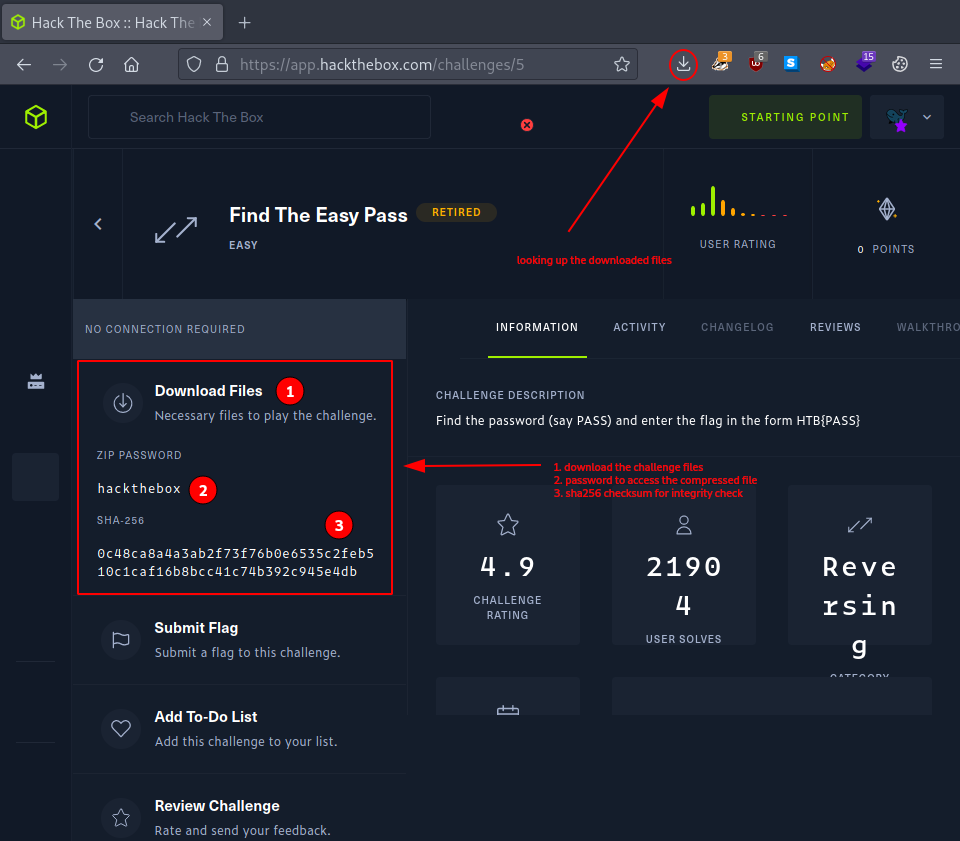Click the URL address bar
This screenshot has width=960, height=841.
point(420,64)
